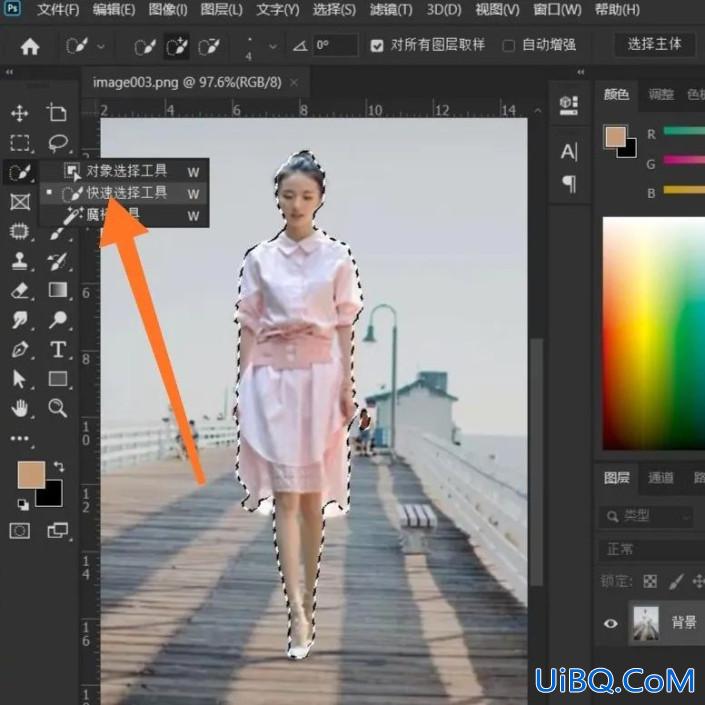This screenshot has width=705, height=705.
Task: Toggle lock image pixels brush icon
Action: pyautogui.click(x=676, y=581)
